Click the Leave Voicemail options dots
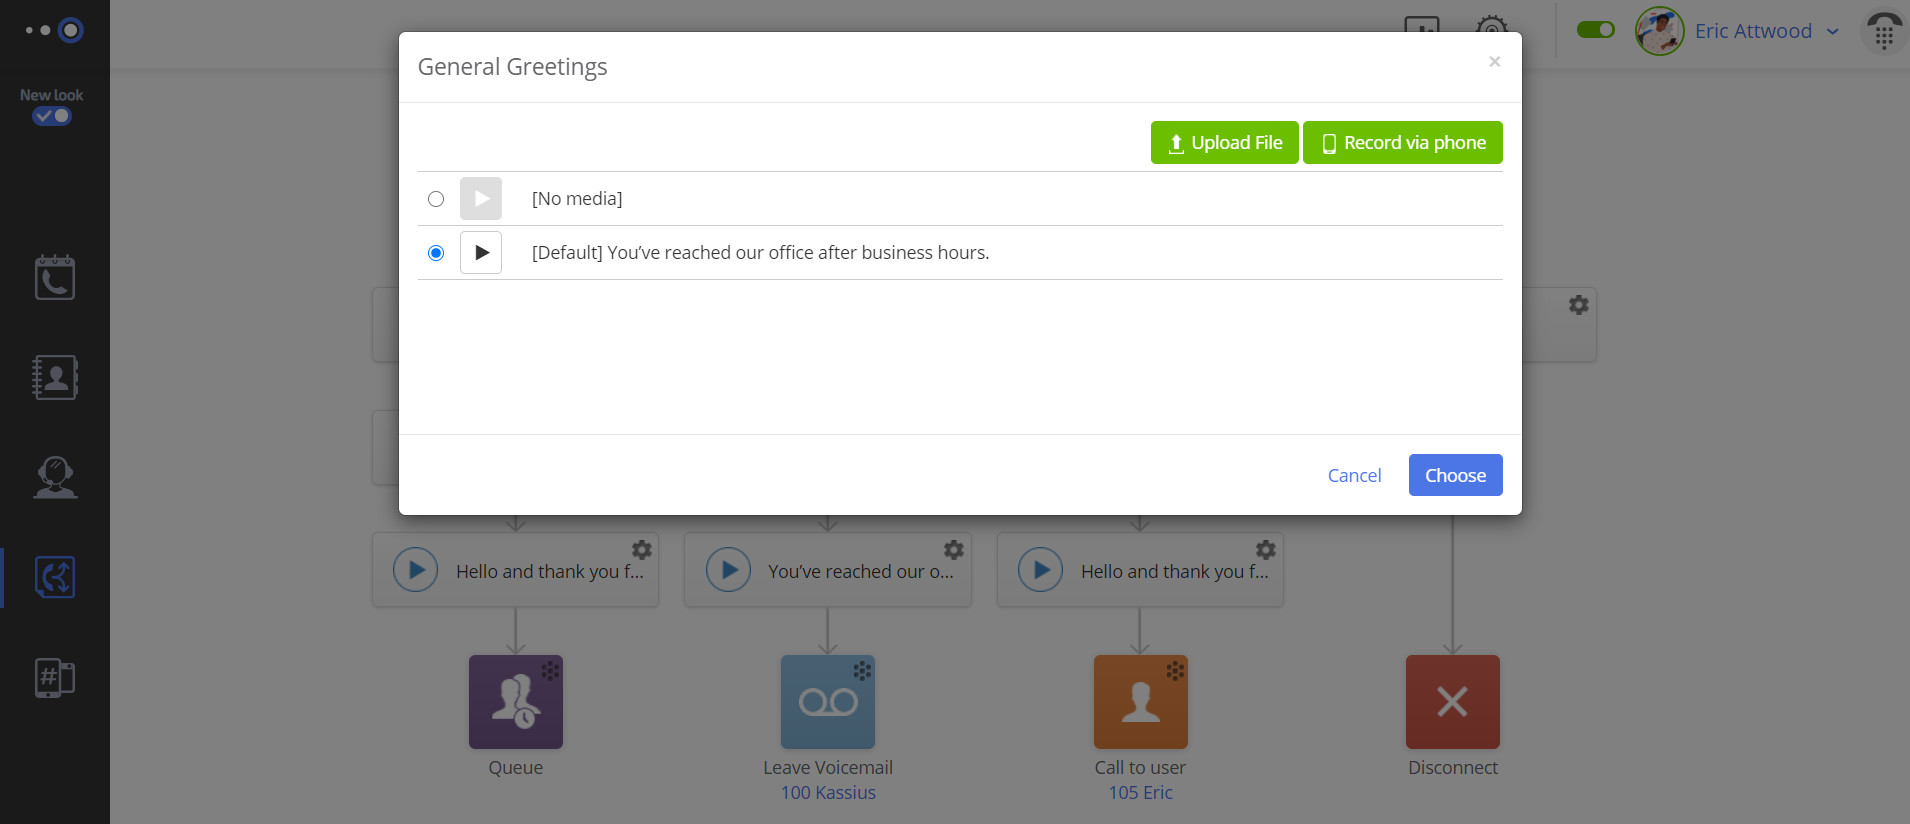Image resolution: width=1910 pixels, height=824 pixels. pos(862,671)
